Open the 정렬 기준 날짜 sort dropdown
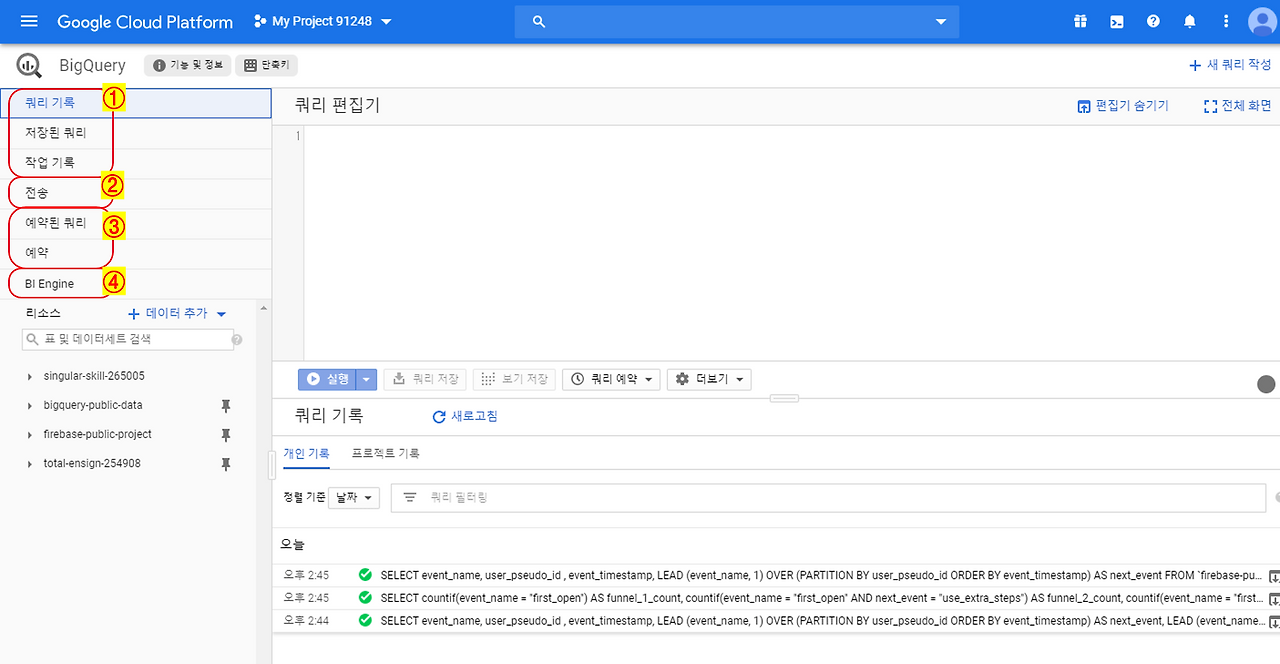 pyautogui.click(x=353, y=497)
